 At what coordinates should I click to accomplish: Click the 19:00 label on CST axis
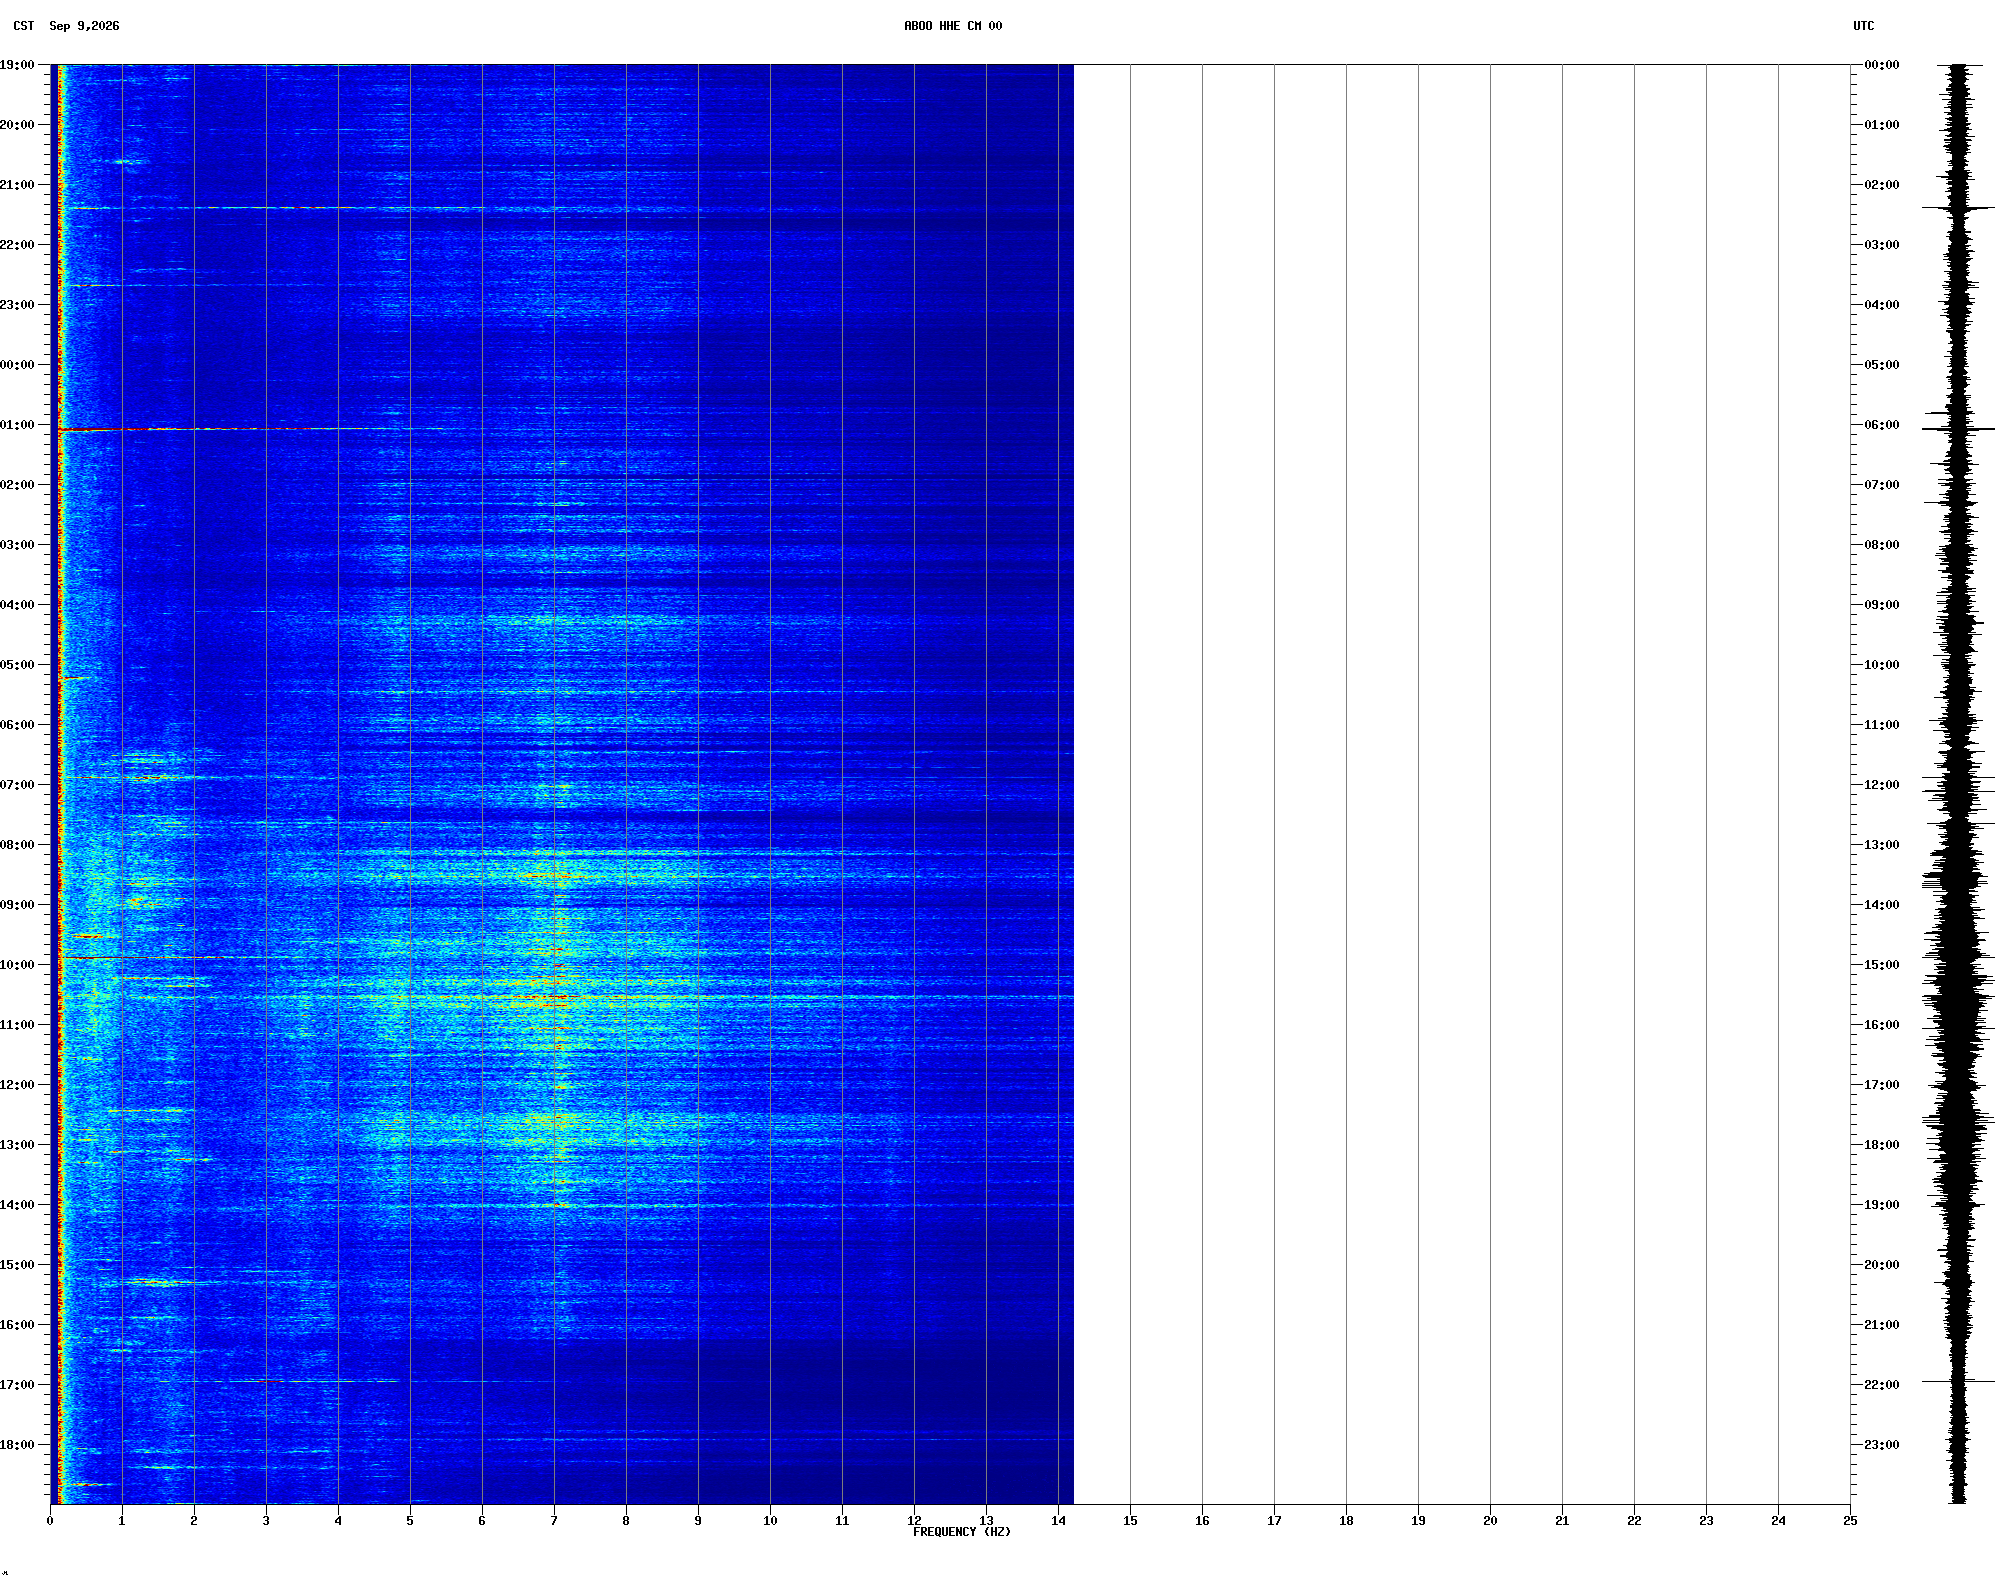(17, 65)
